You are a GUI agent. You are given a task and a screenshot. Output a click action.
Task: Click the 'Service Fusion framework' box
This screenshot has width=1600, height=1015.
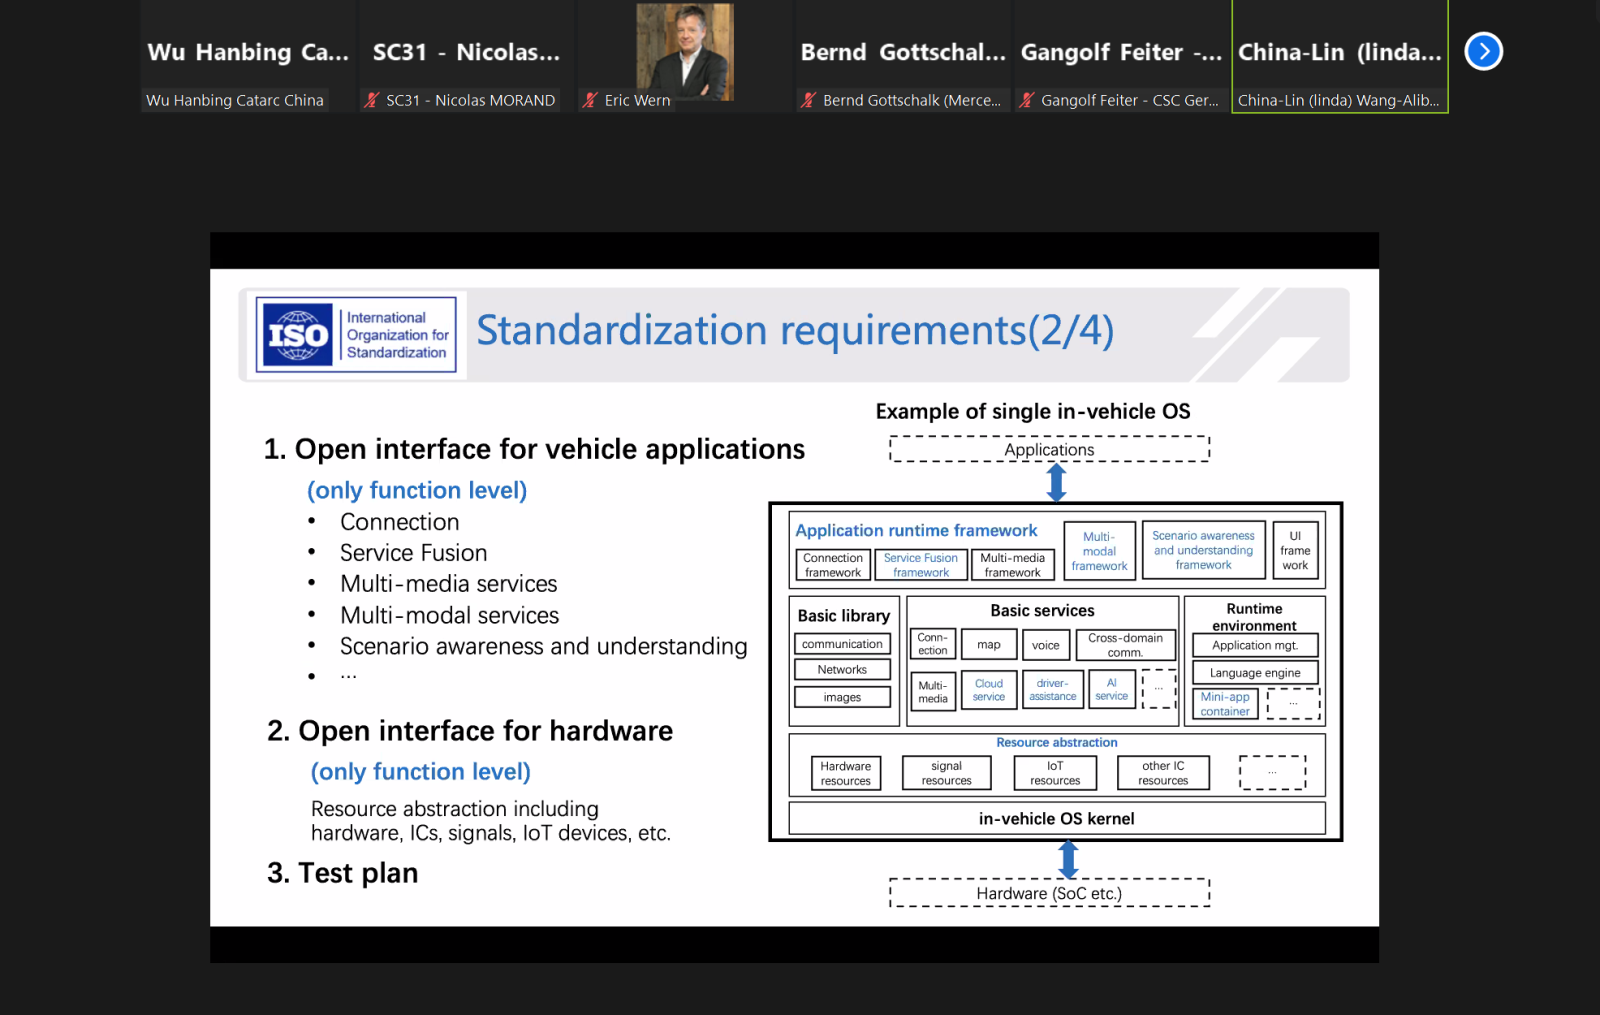pyautogui.click(x=920, y=565)
